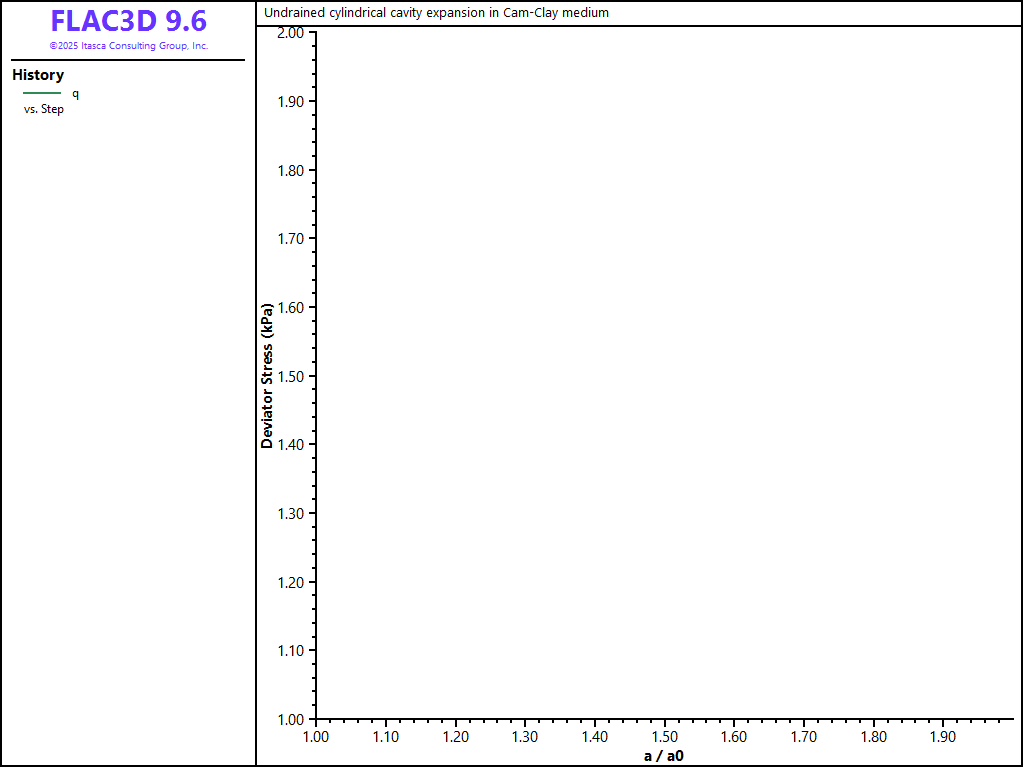
Task: Click the 1.20 tick on the horizontal axis
Action: click(x=456, y=737)
